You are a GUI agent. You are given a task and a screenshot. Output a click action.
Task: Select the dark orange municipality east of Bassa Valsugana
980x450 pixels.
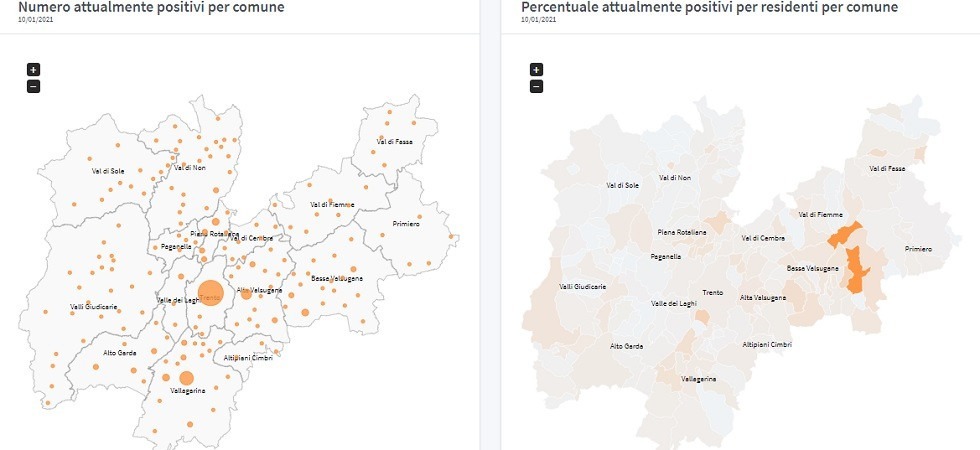coord(857,270)
